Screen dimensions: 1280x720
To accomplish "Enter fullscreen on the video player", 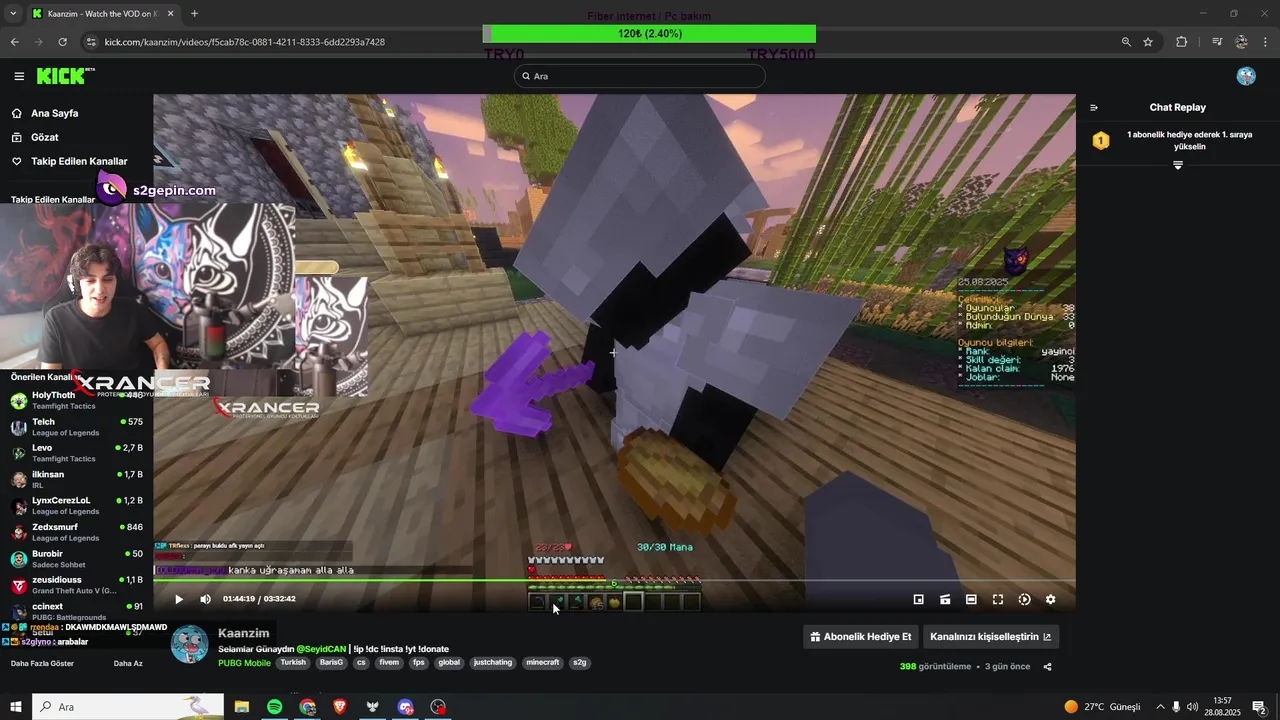I will point(998,599).
